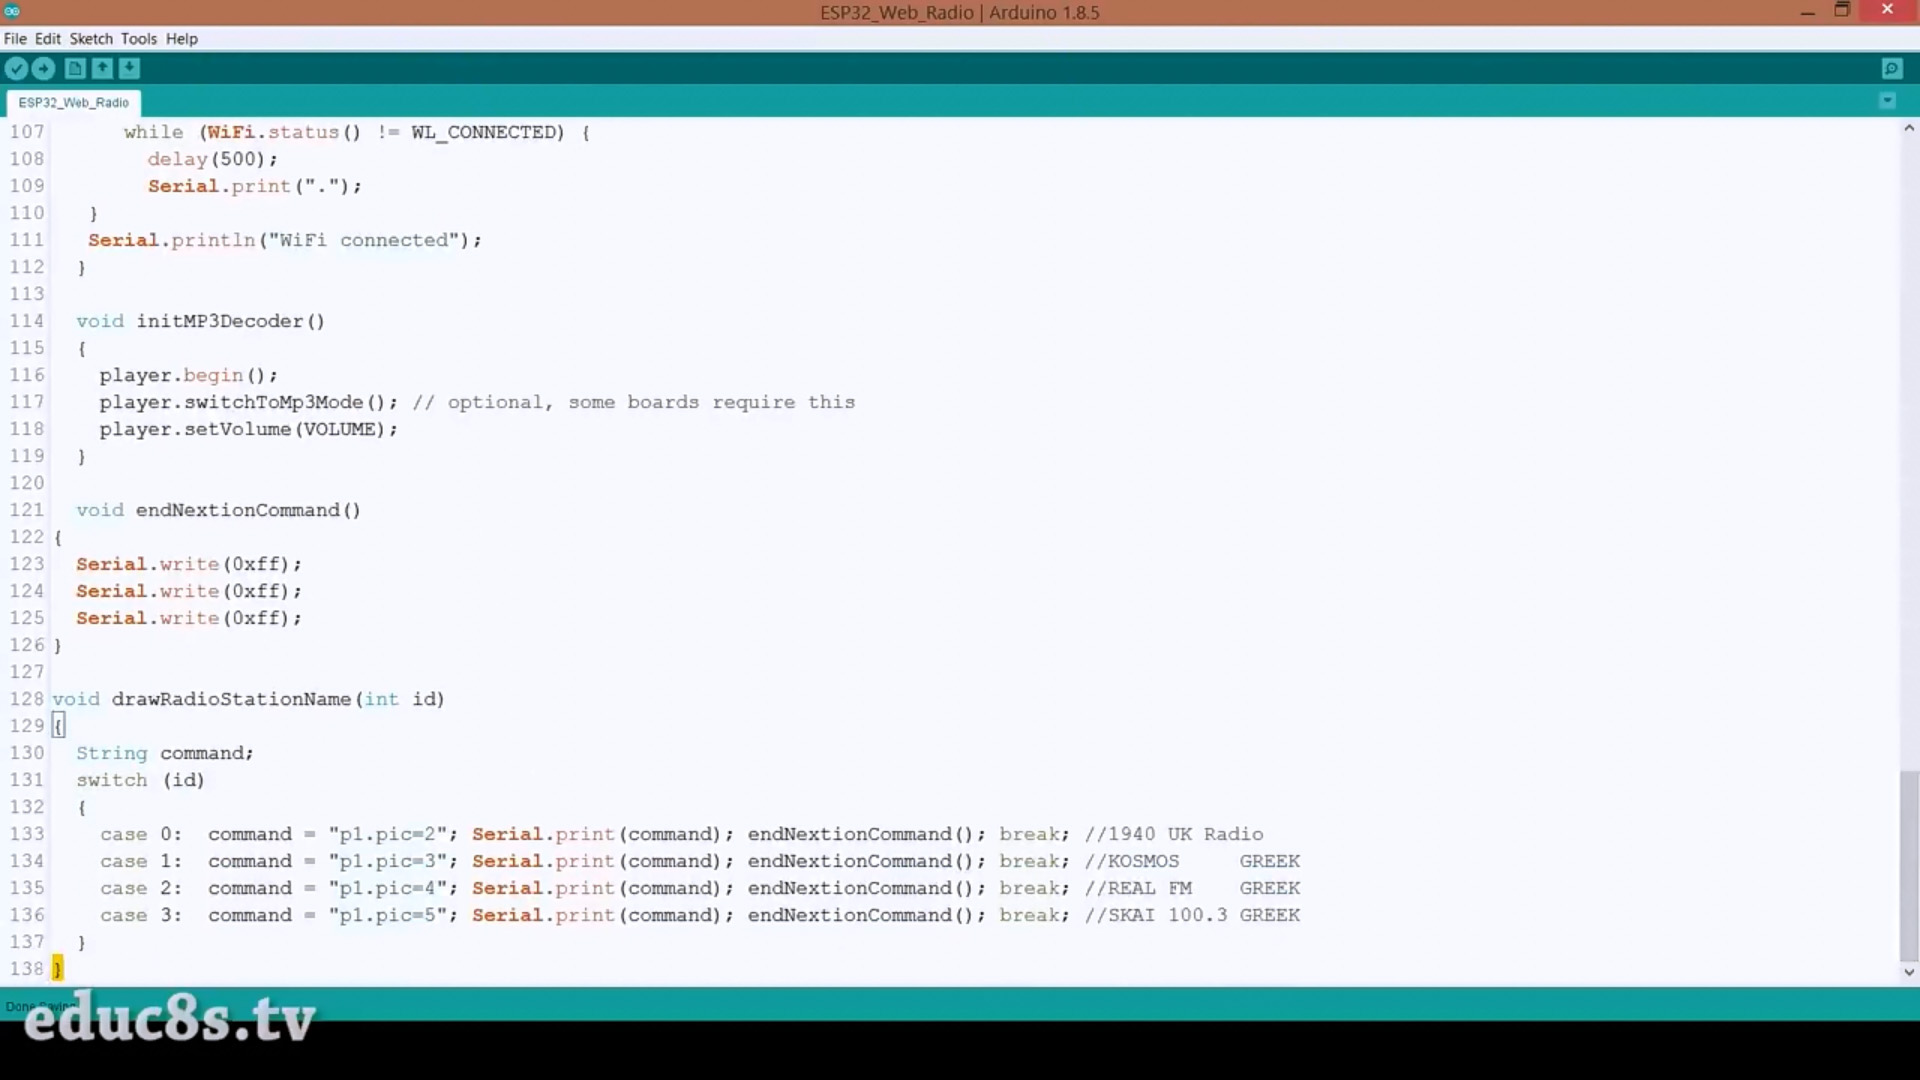Click the Upload sketch arrow icon
The width and height of the screenshot is (1920, 1080).
[x=43, y=68]
